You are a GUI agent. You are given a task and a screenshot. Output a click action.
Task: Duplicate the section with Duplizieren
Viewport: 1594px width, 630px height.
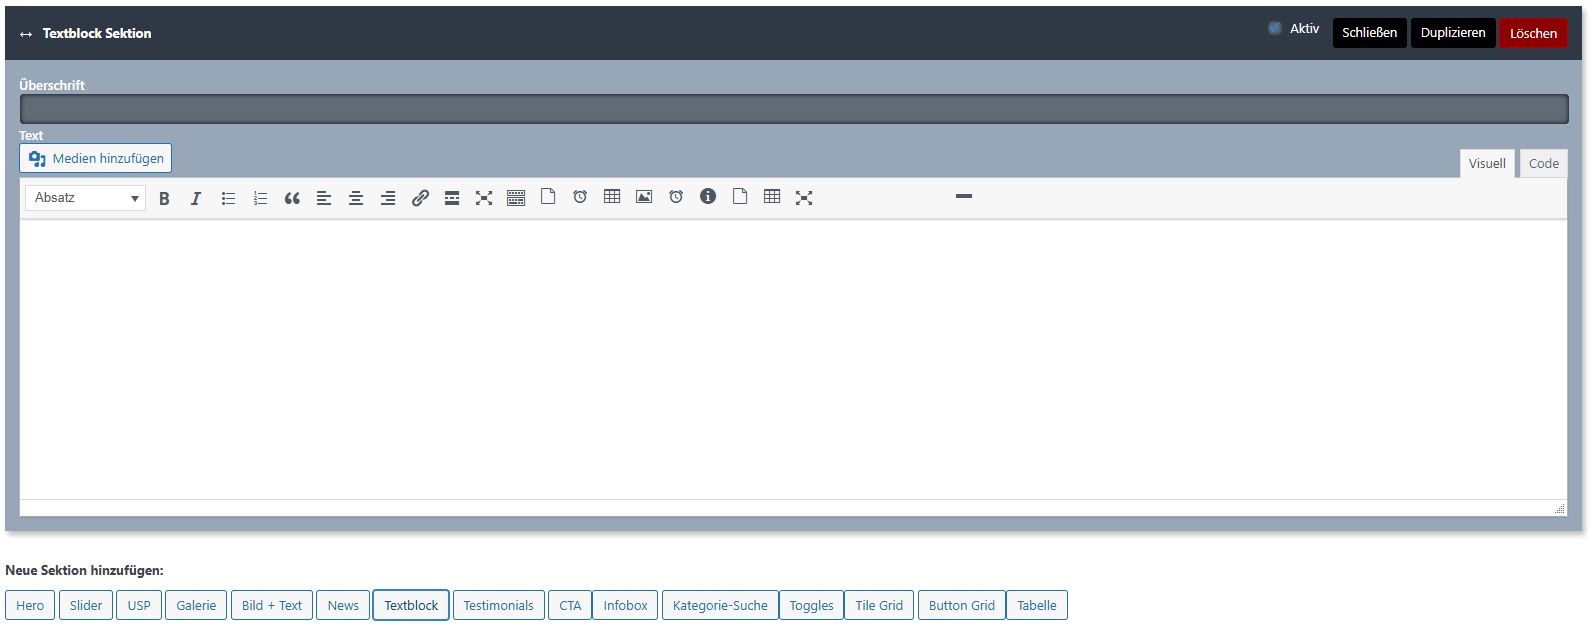(x=1452, y=33)
